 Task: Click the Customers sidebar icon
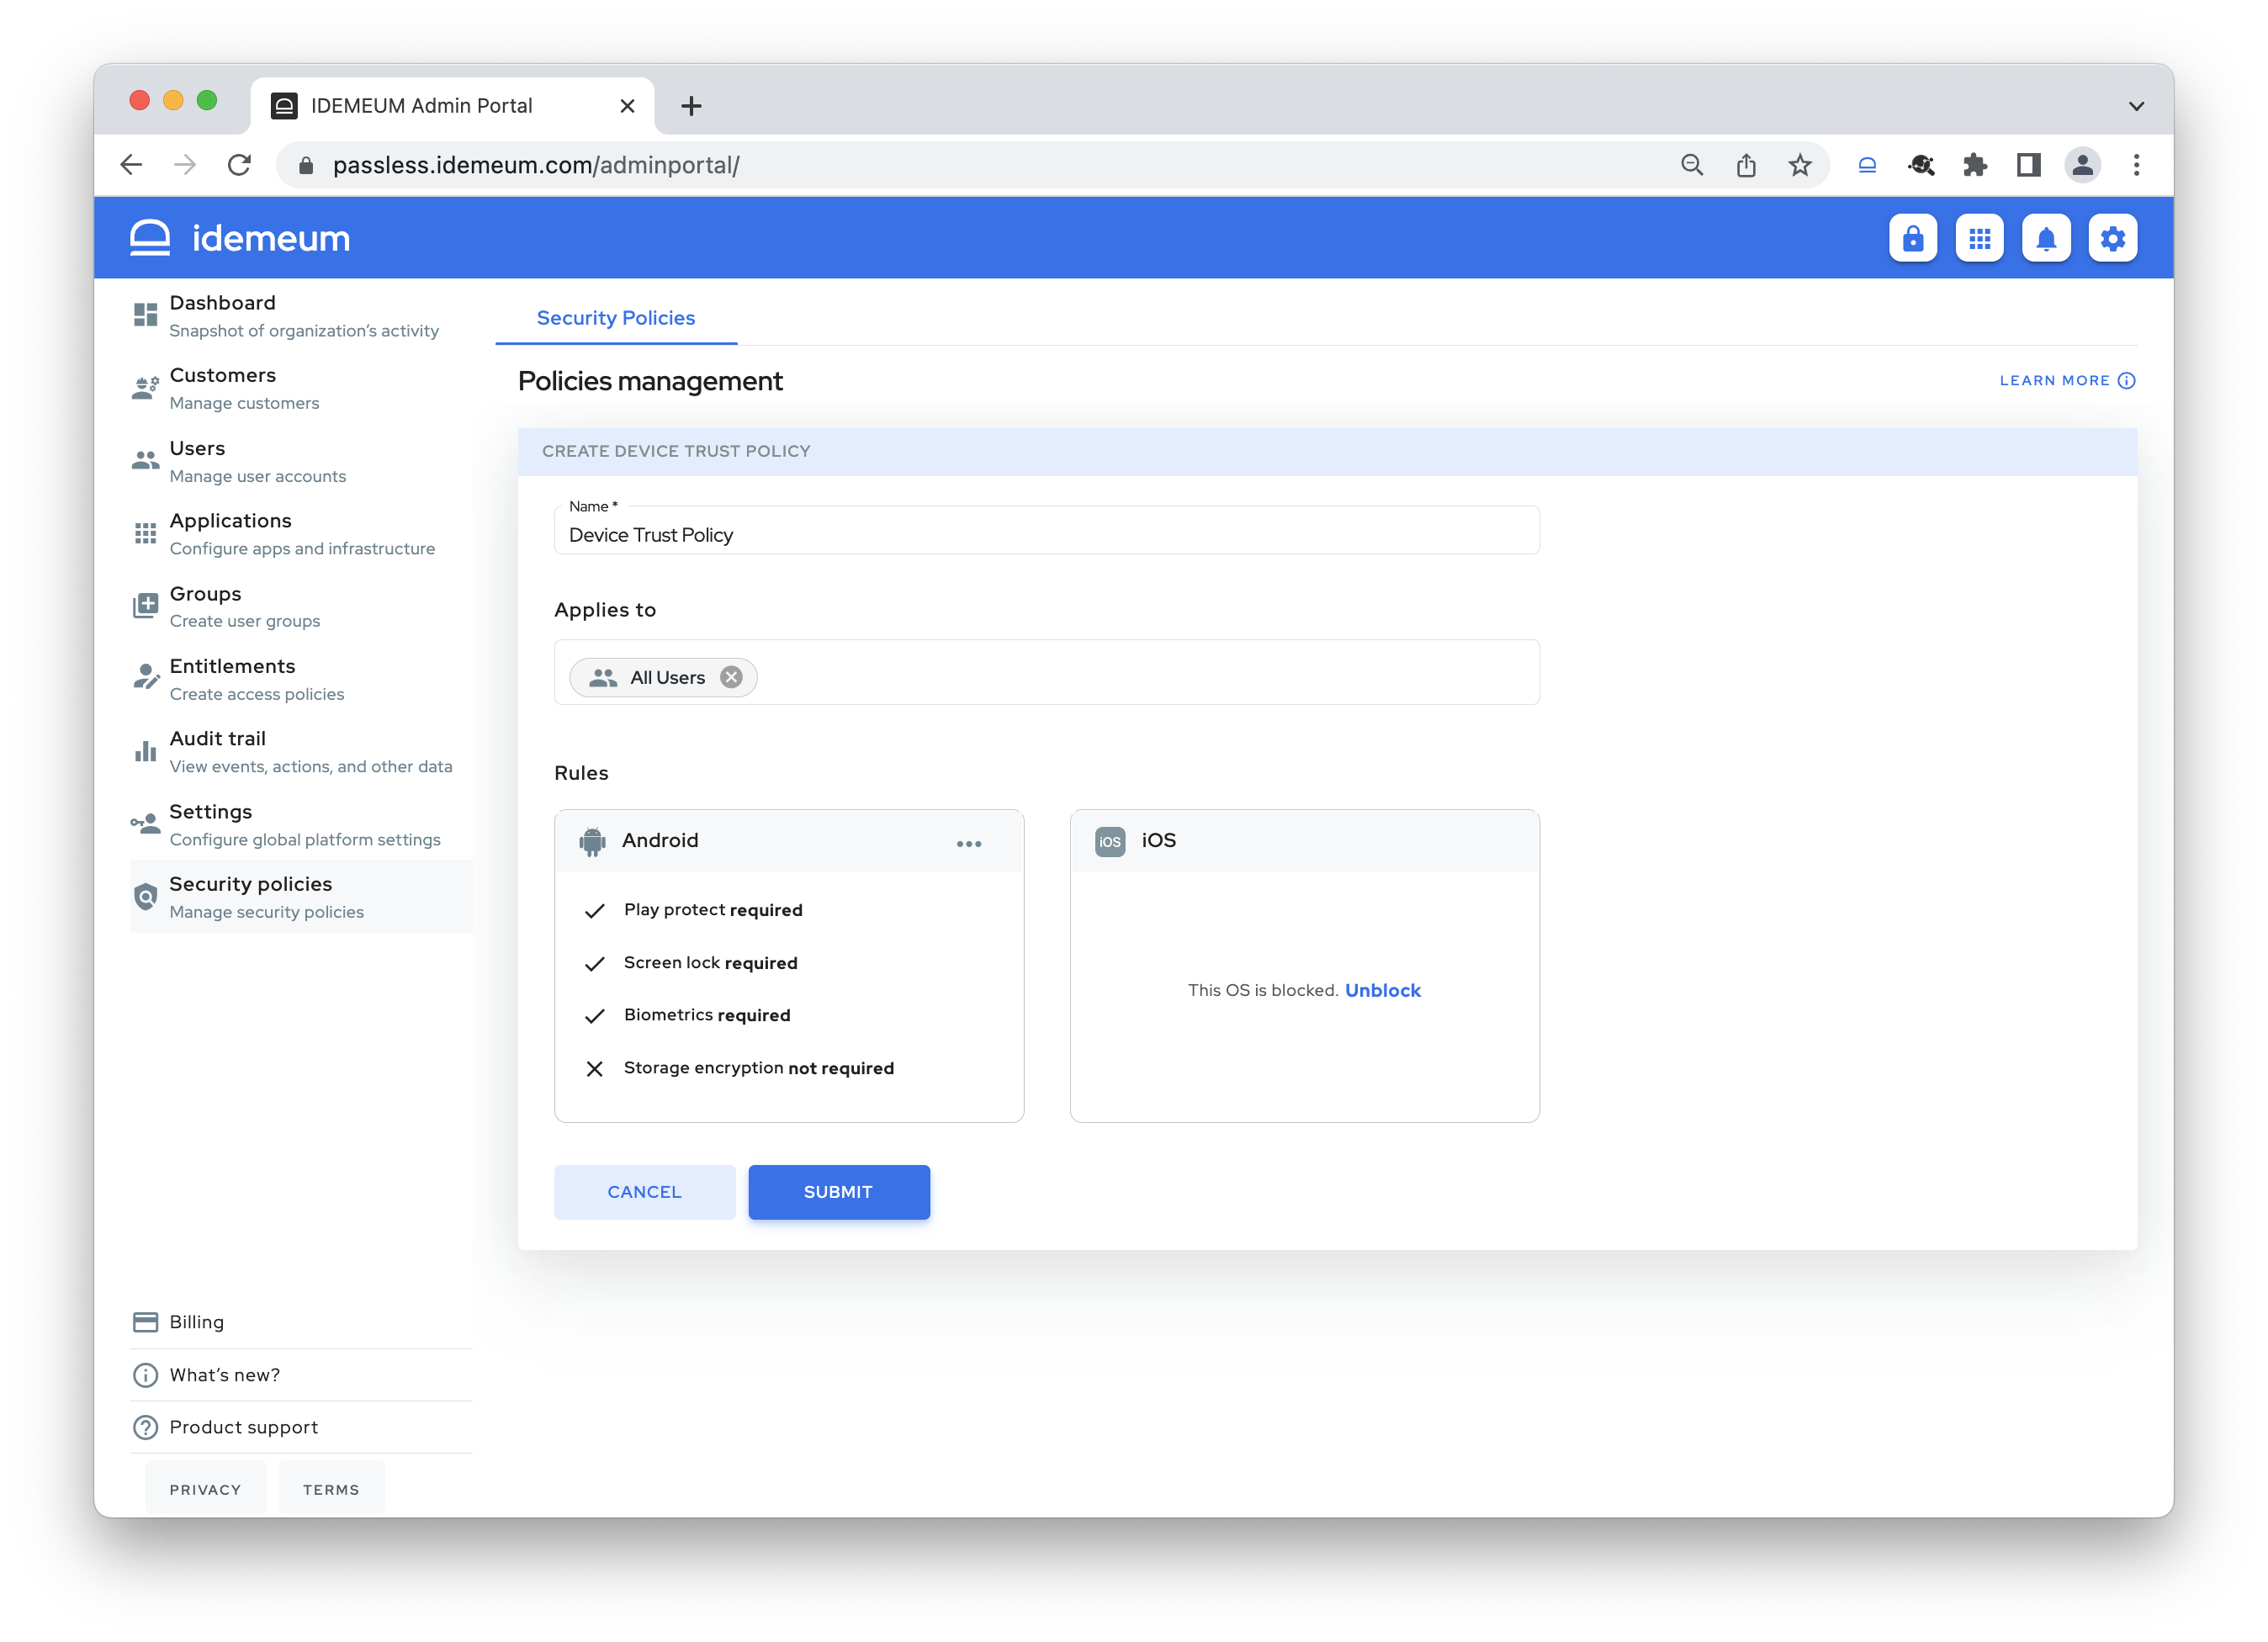pos(146,388)
